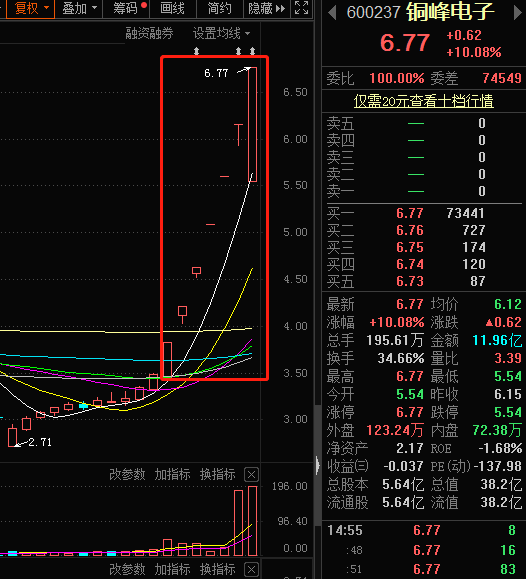Open the 设置均线 dropdown
This screenshot has width=526, height=579.
(221, 34)
